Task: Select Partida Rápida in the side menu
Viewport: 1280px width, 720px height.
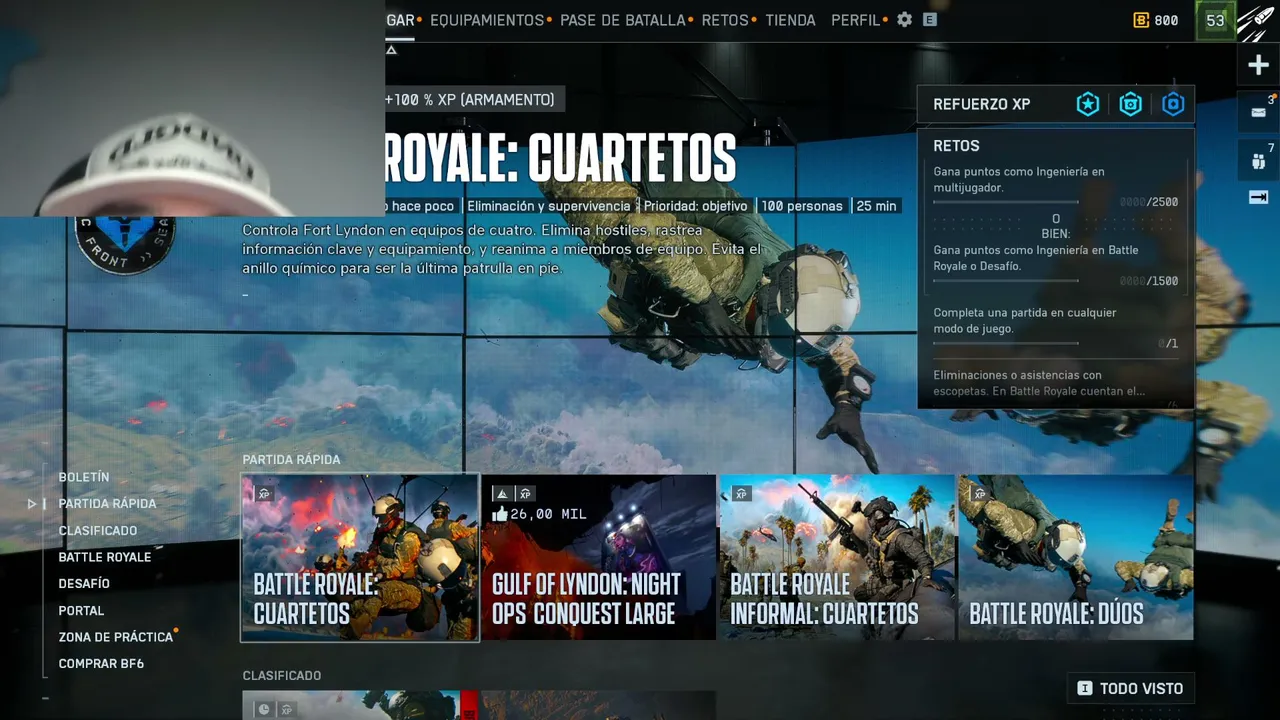Action: click(x=107, y=504)
